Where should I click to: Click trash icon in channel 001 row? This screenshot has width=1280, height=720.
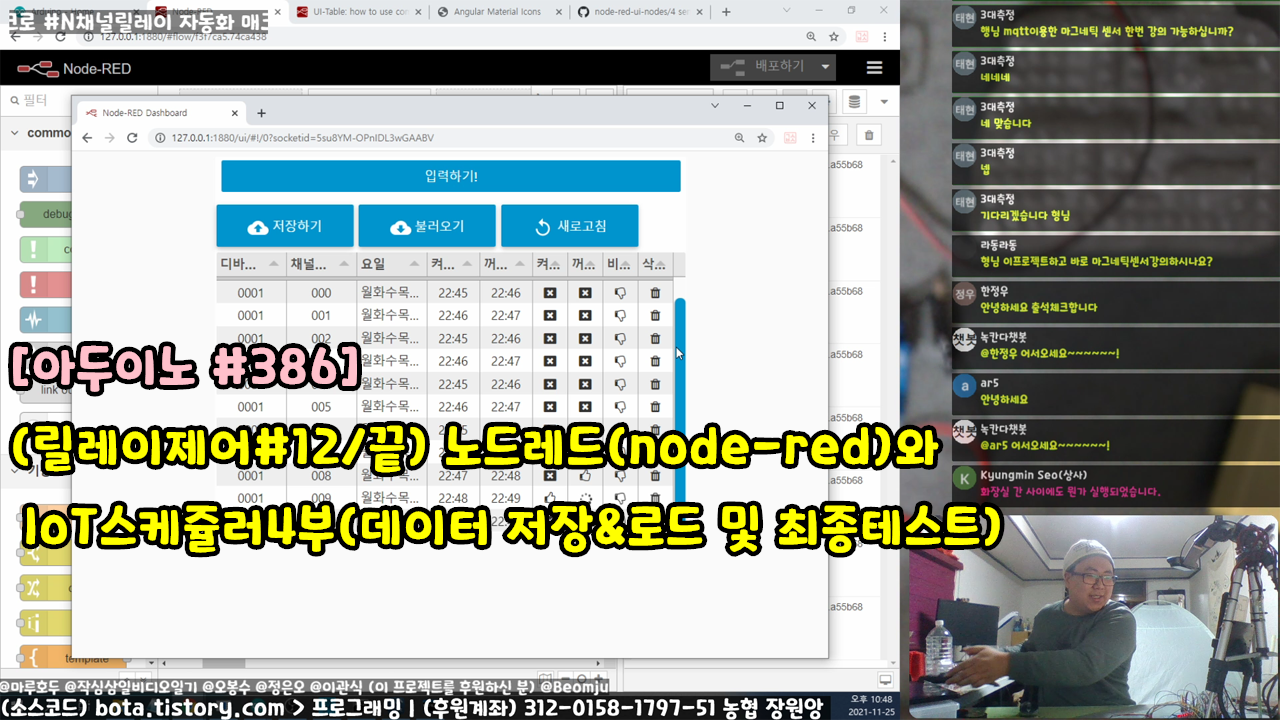point(655,316)
